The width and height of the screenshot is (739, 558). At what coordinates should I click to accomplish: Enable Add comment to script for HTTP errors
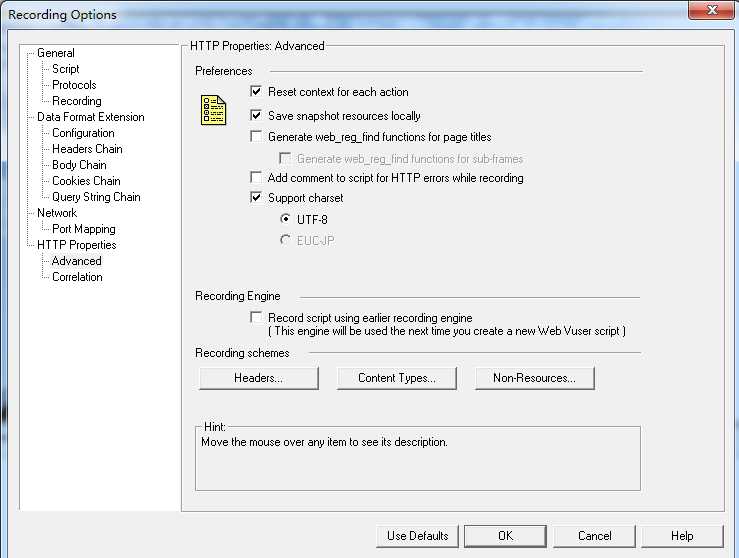click(256, 178)
